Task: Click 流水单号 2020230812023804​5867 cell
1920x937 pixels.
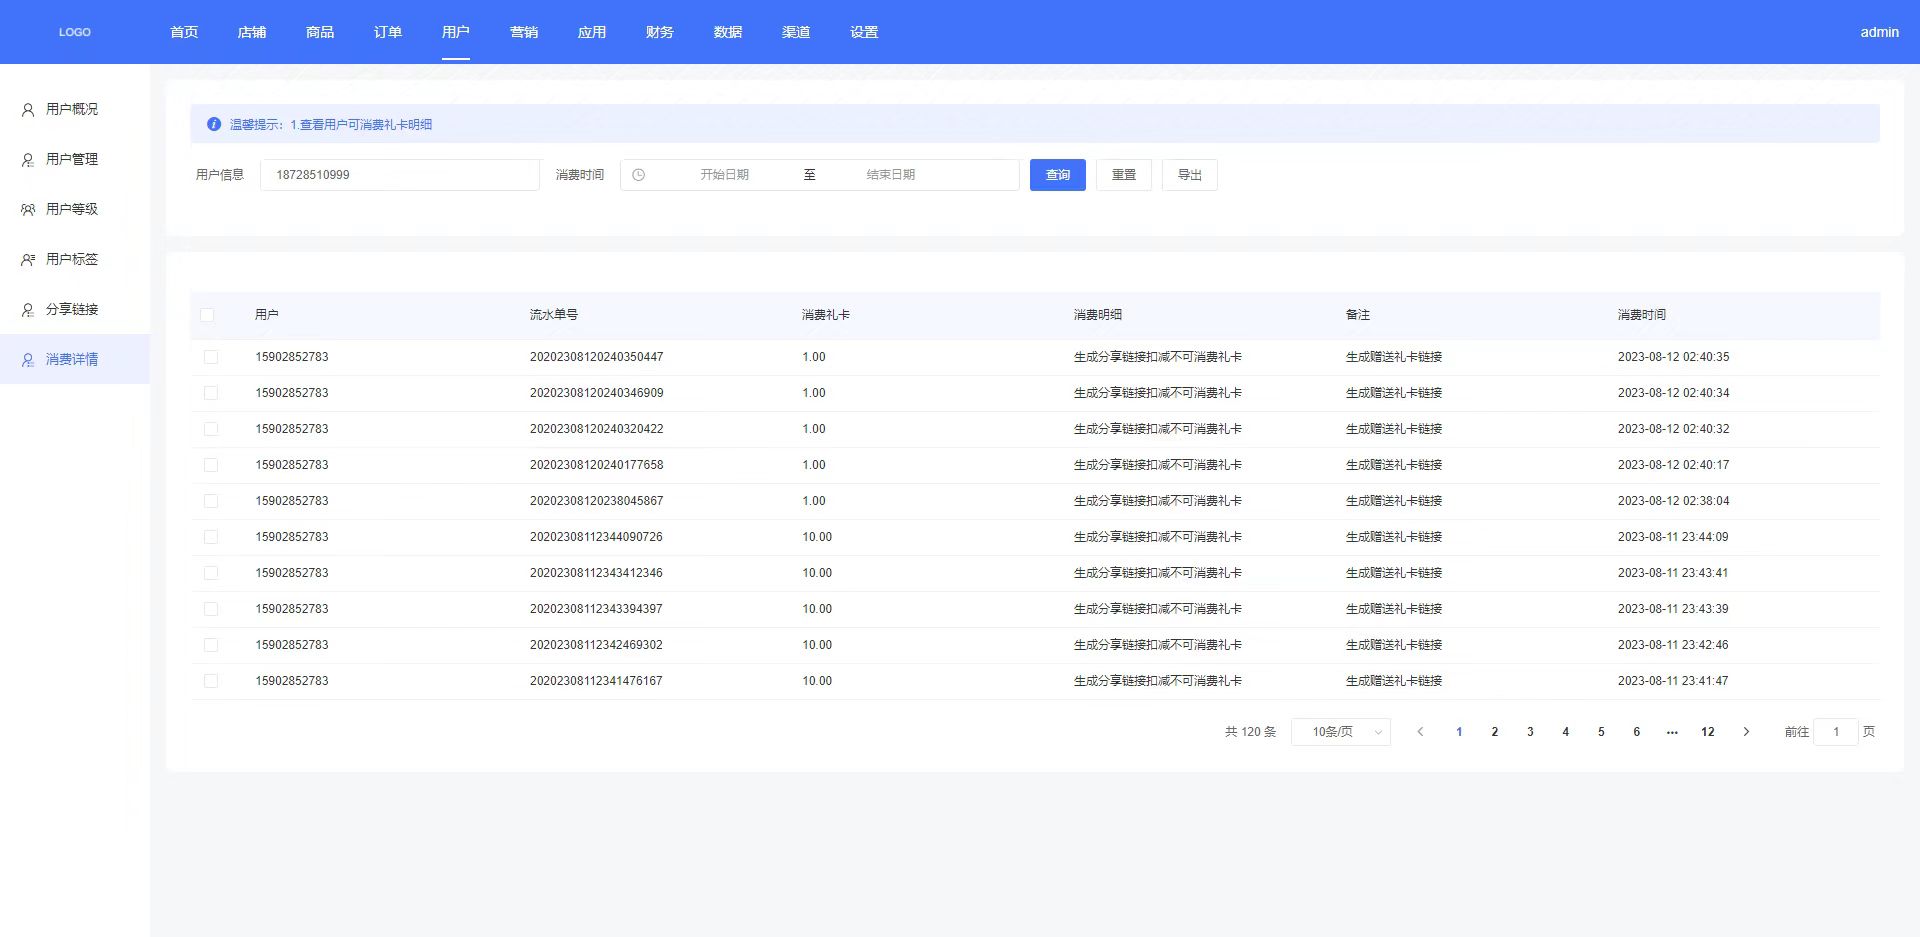Action: (596, 501)
